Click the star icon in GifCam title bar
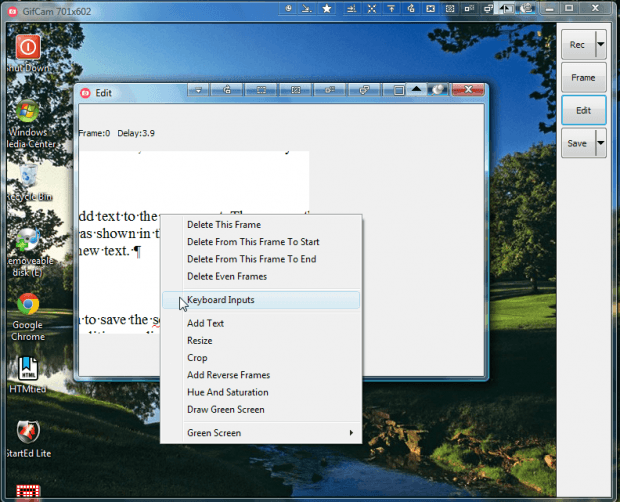620x502 pixels. (326, 8)
